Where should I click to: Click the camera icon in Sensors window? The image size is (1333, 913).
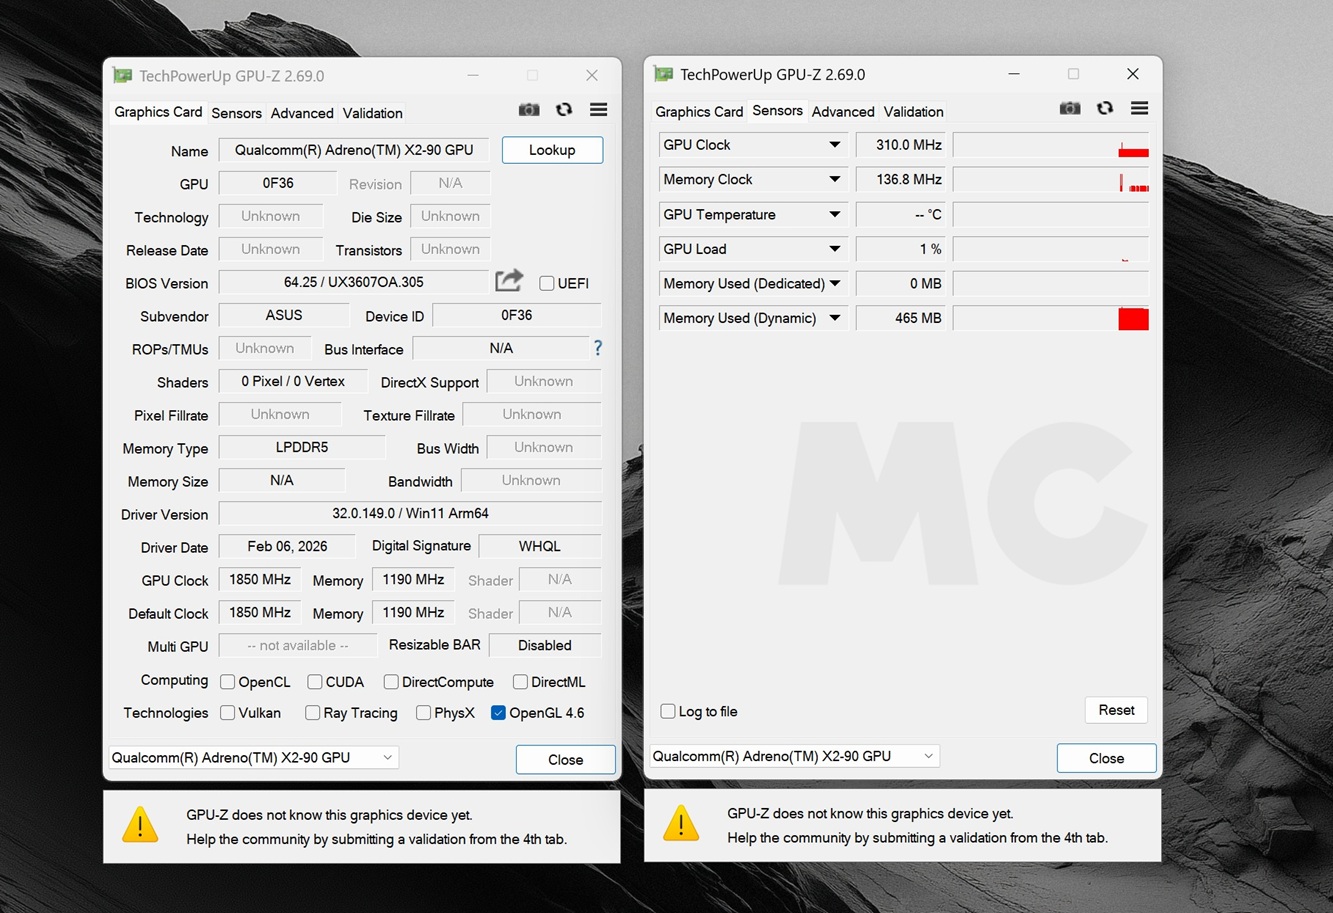pos(1070,108)
